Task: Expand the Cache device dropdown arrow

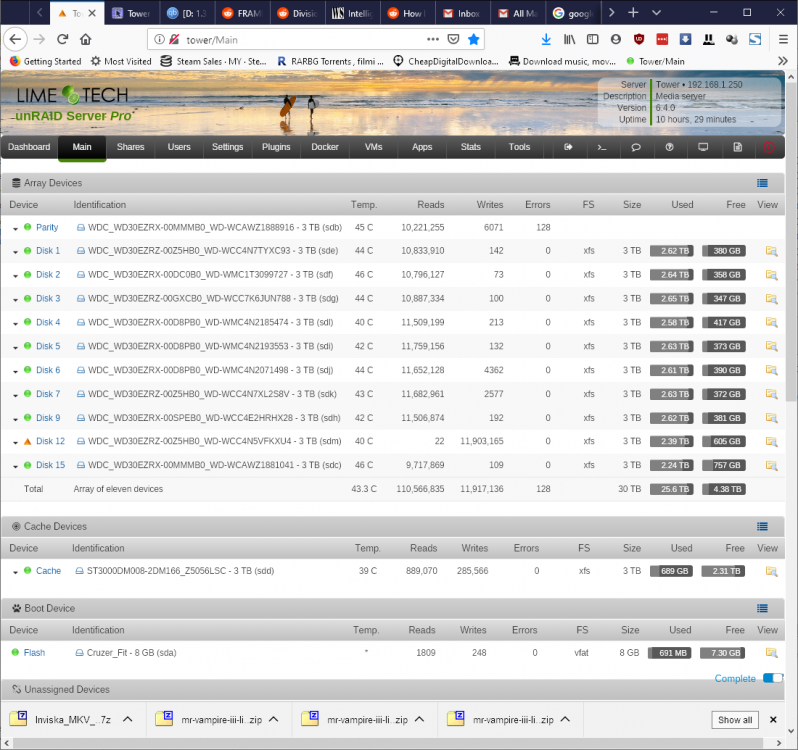Action: coord(15,573)
